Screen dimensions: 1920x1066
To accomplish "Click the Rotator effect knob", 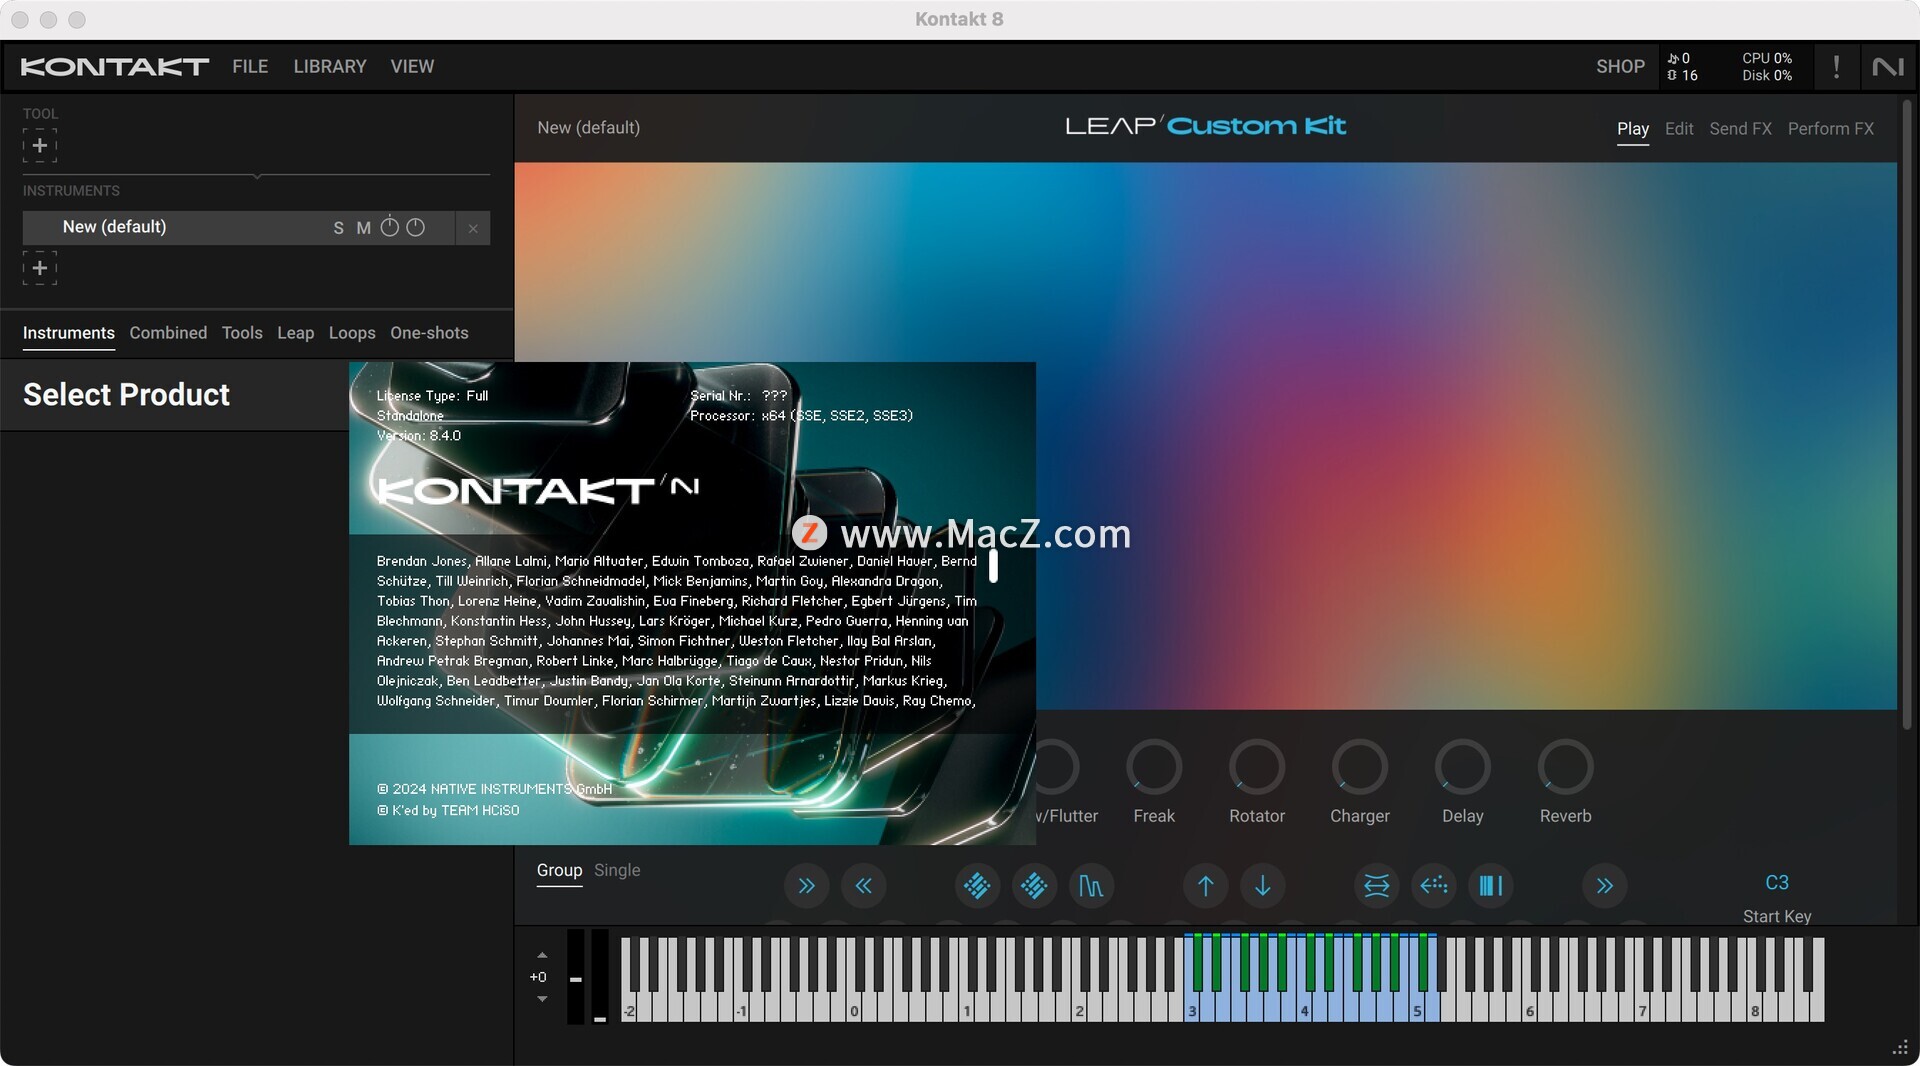I will [1257, 767].
